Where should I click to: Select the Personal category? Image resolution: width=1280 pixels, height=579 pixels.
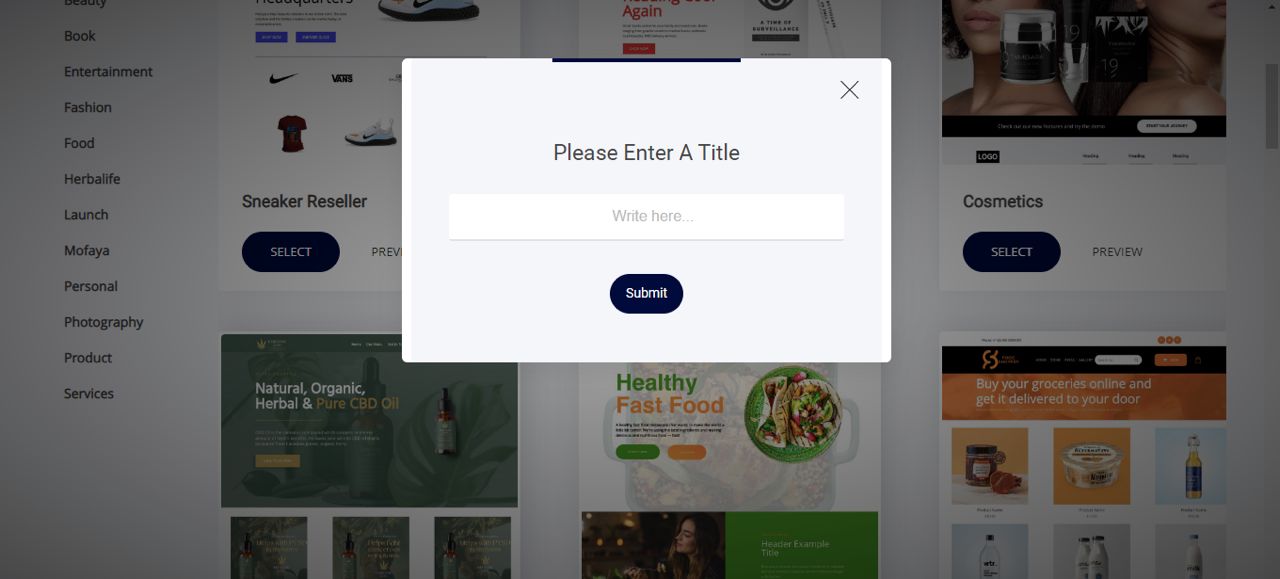(x=91, y=286)
